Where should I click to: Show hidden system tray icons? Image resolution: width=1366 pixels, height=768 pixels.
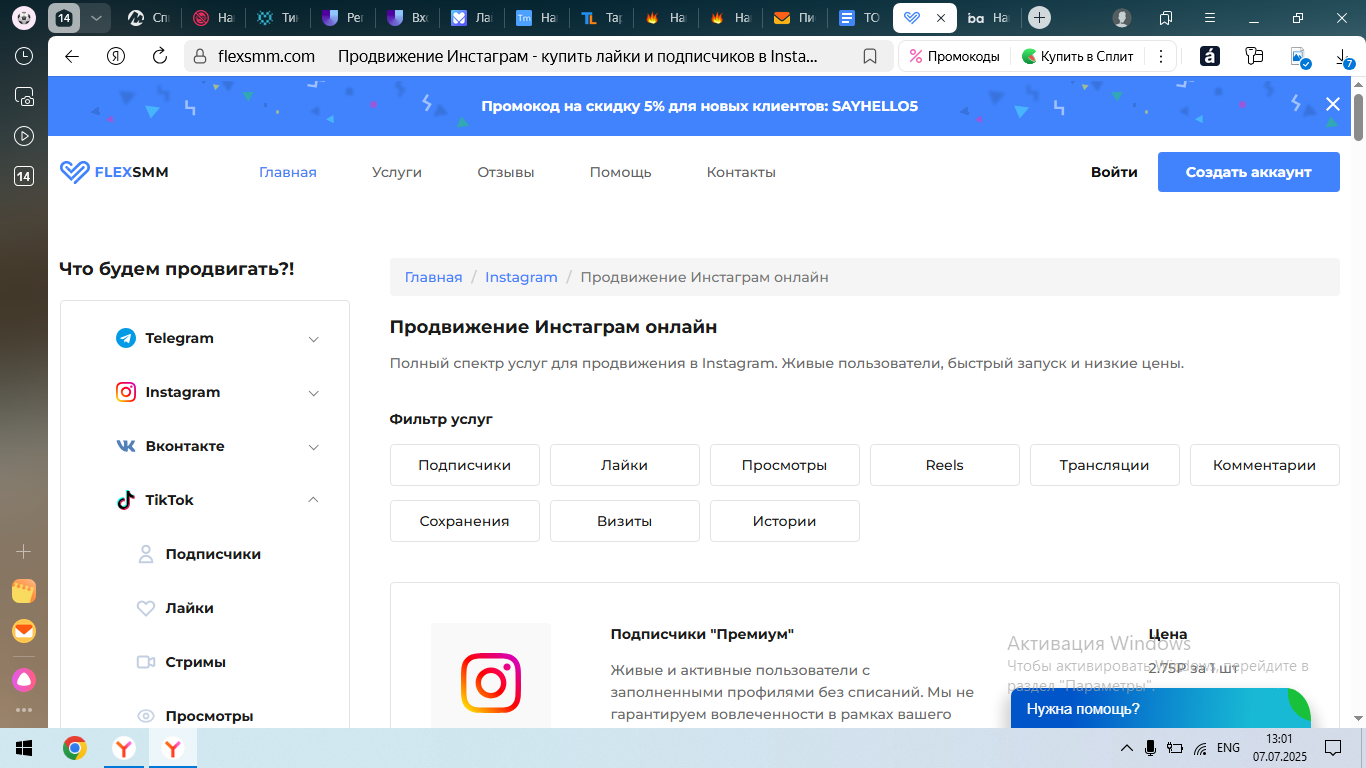[1127, 748]
